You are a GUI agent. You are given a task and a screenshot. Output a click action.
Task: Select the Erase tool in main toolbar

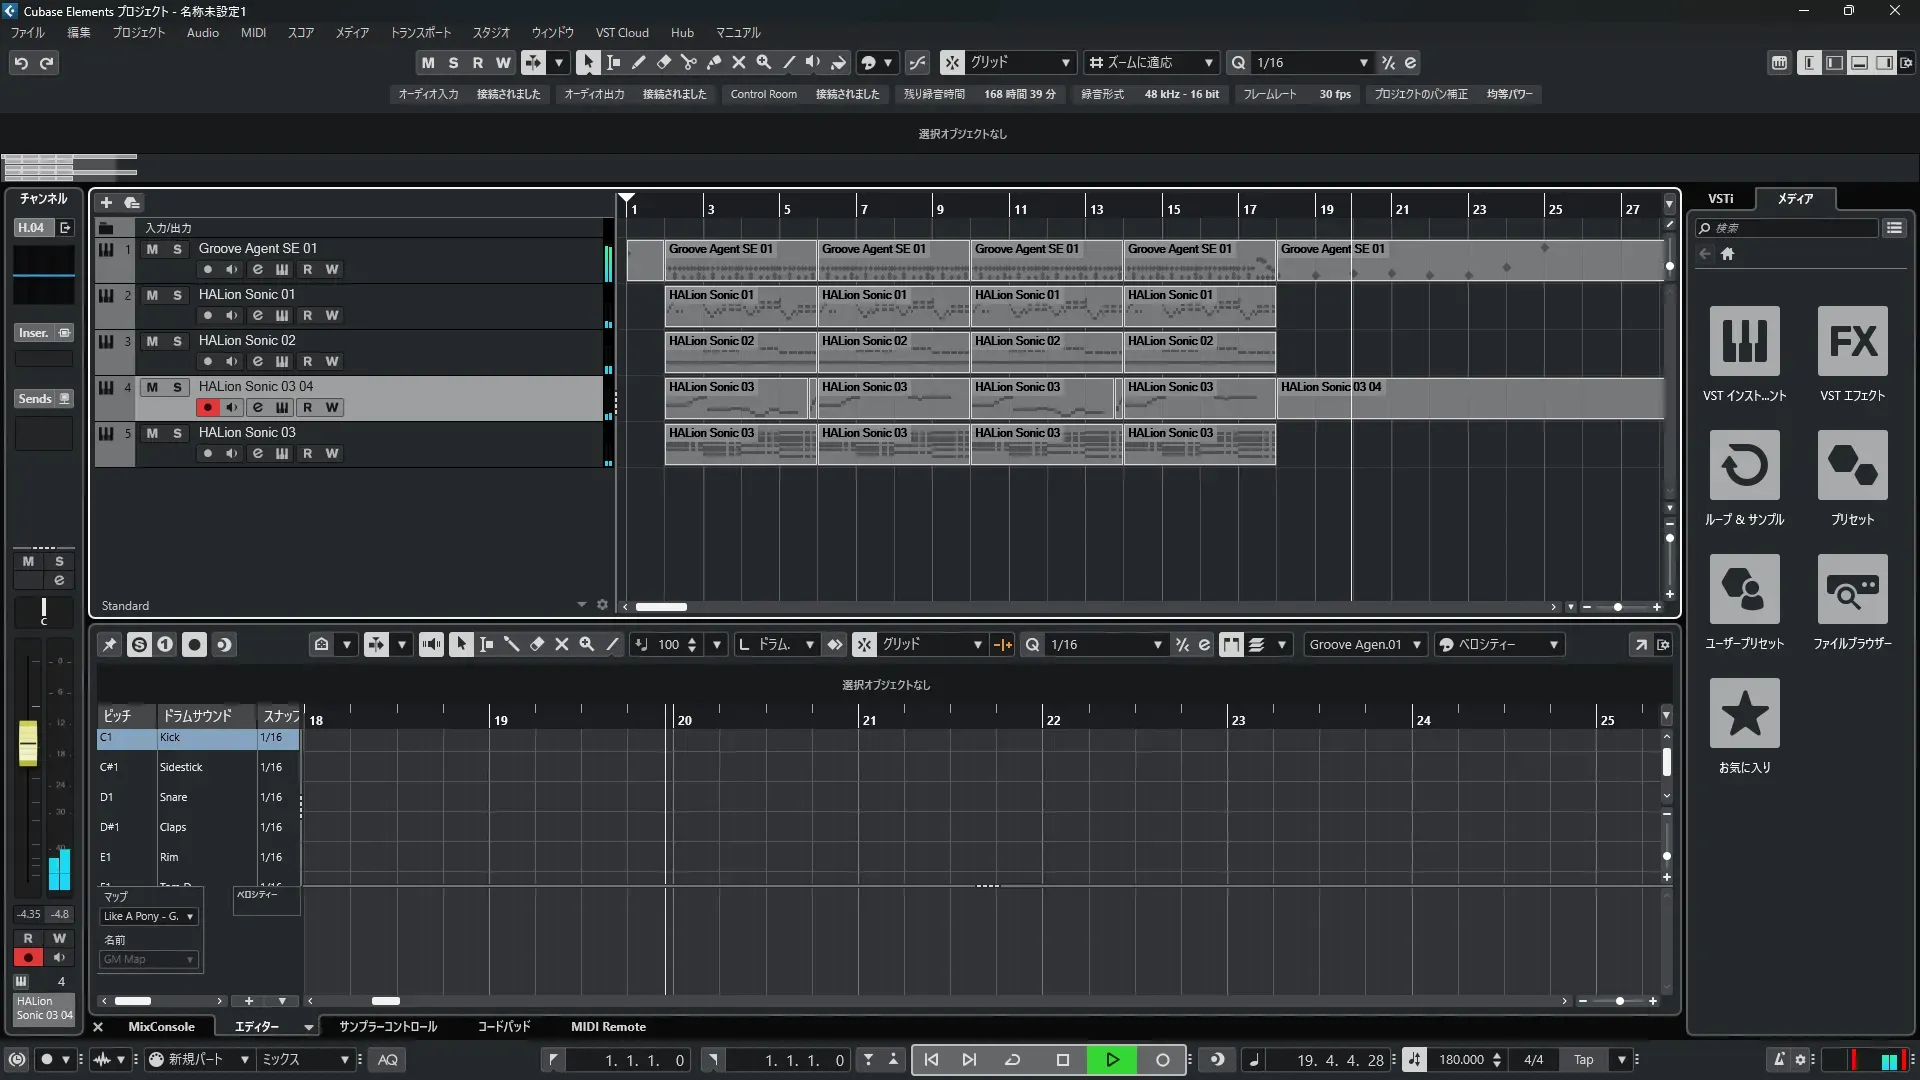(663, 62)
